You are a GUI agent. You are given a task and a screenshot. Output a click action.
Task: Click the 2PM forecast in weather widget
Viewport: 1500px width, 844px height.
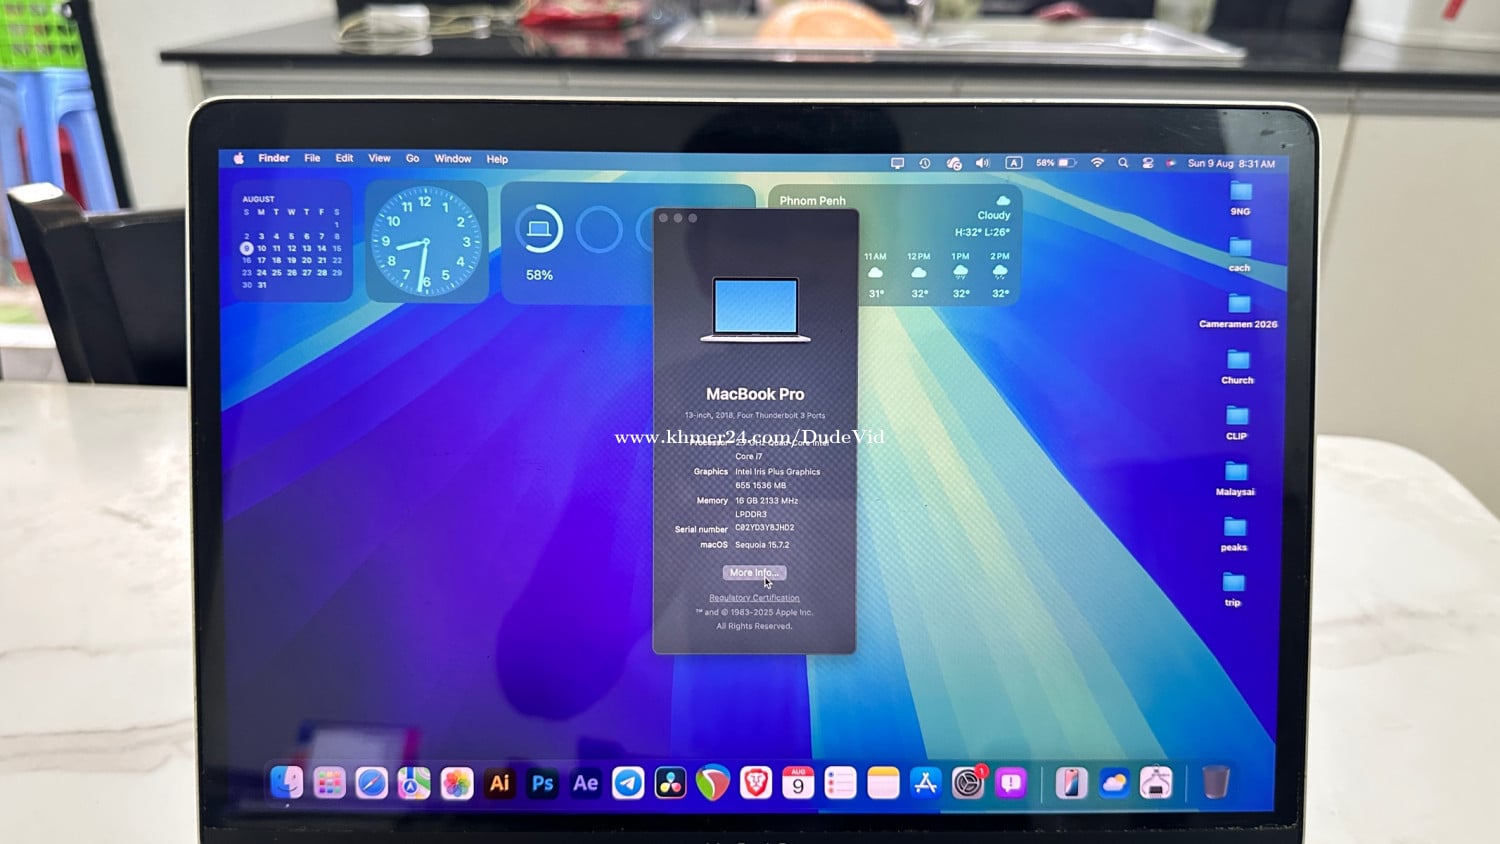click(1000, 275)
